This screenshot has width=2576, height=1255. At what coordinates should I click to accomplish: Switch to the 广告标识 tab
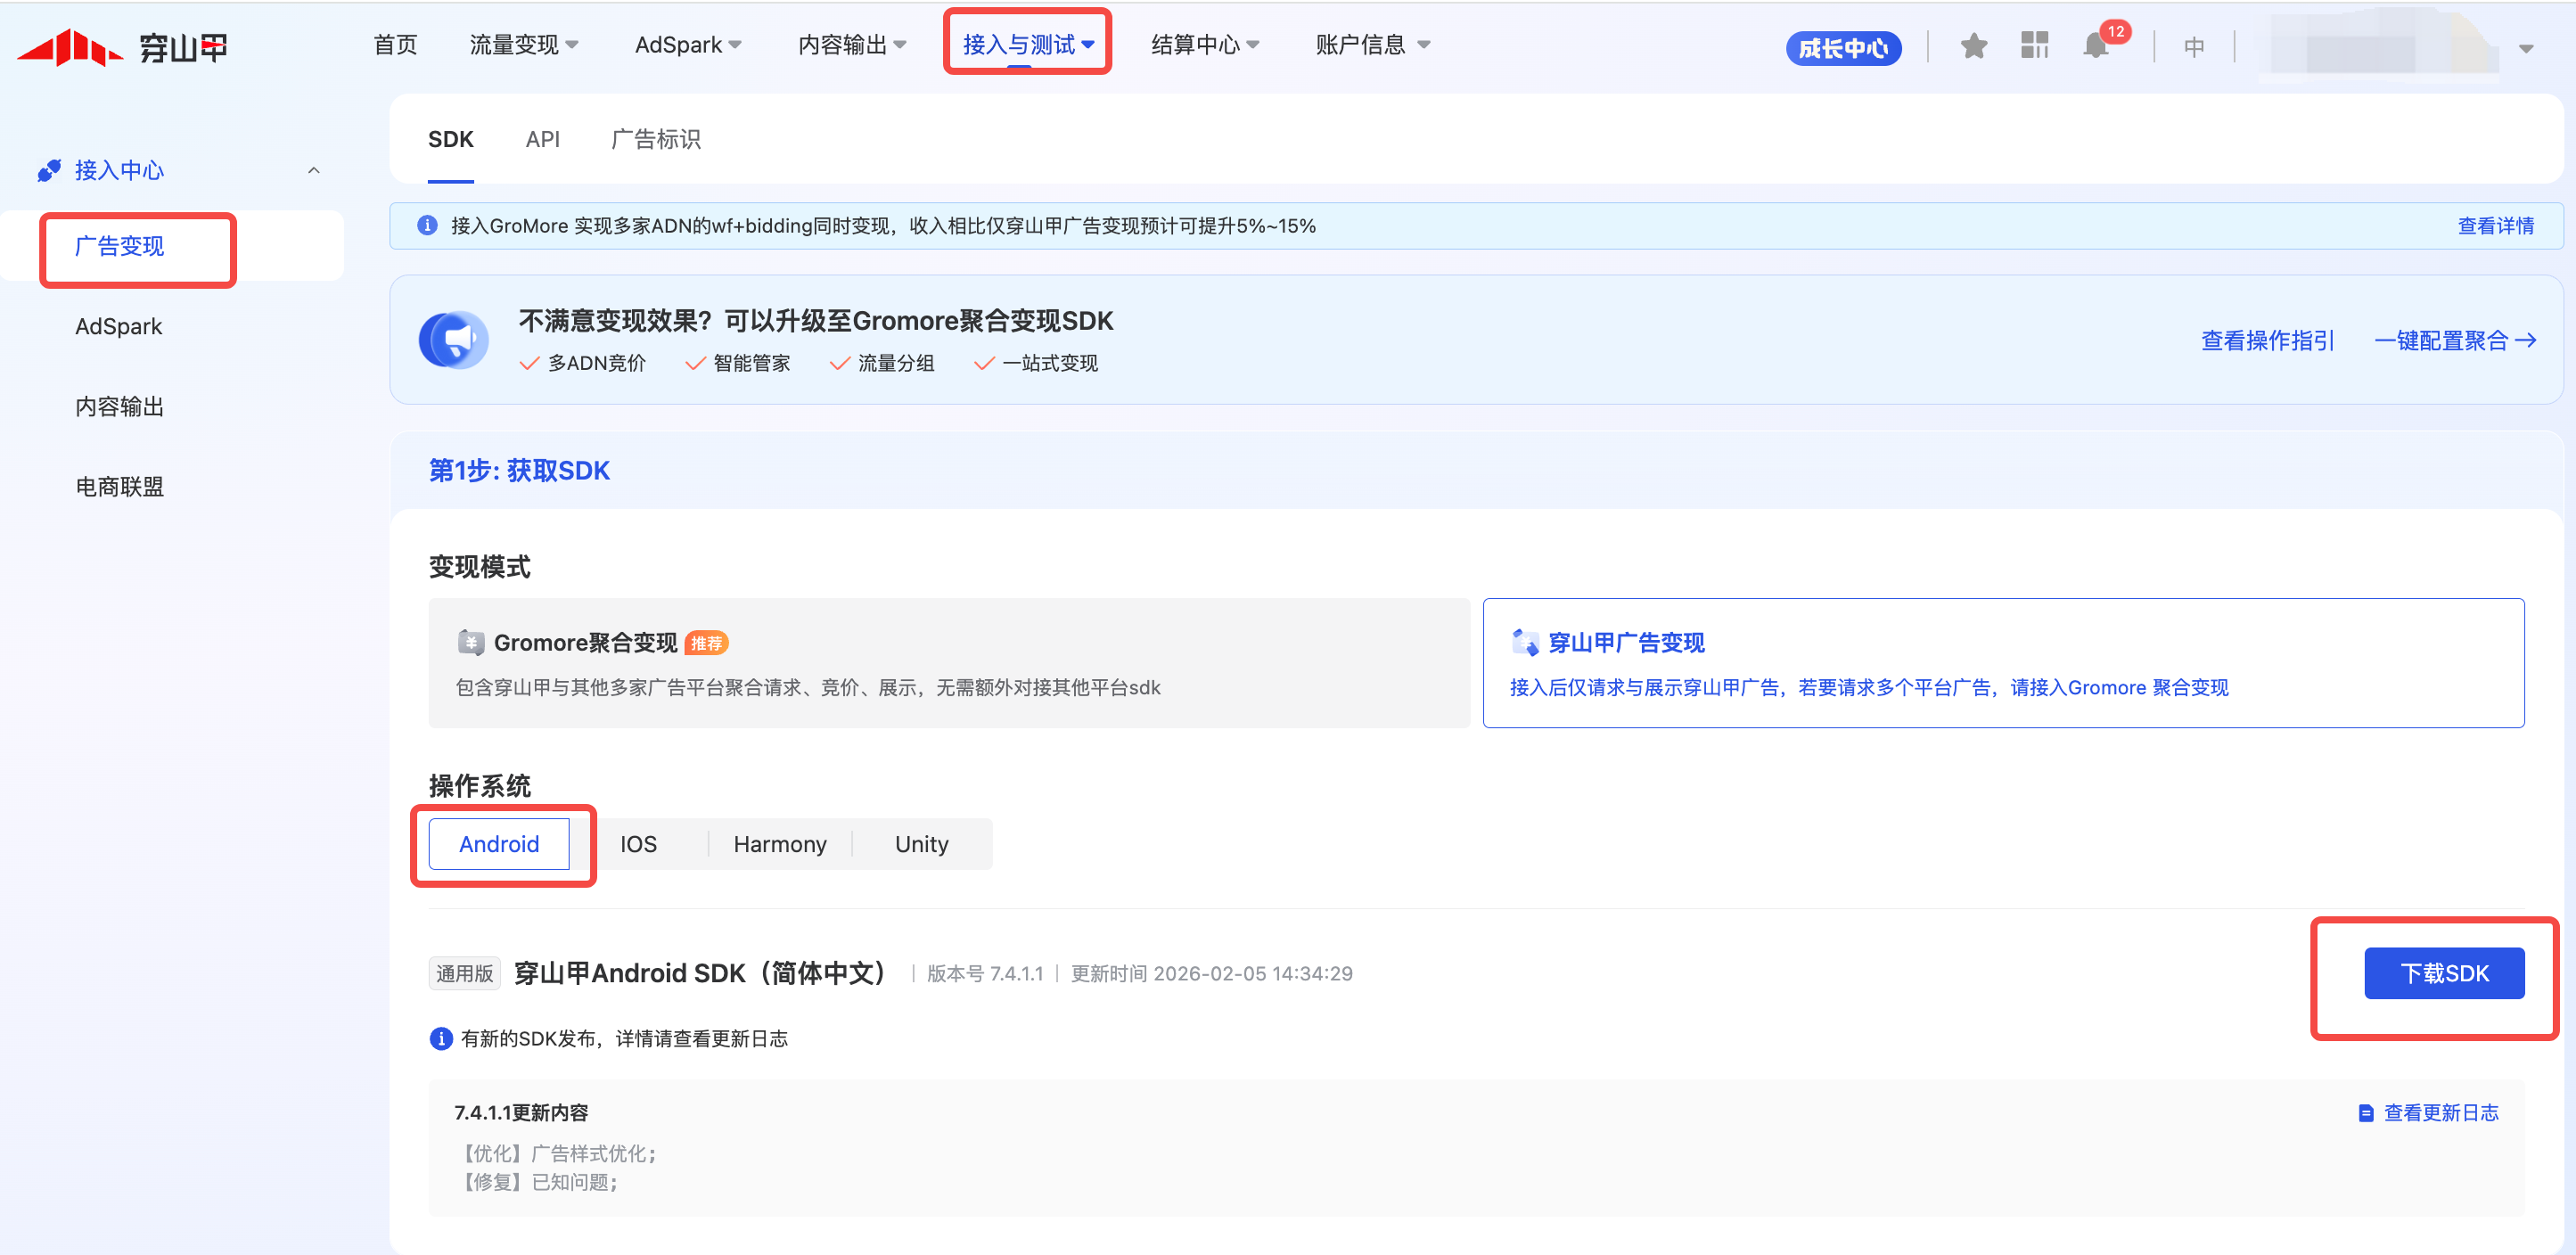click(x=656, y=140)
